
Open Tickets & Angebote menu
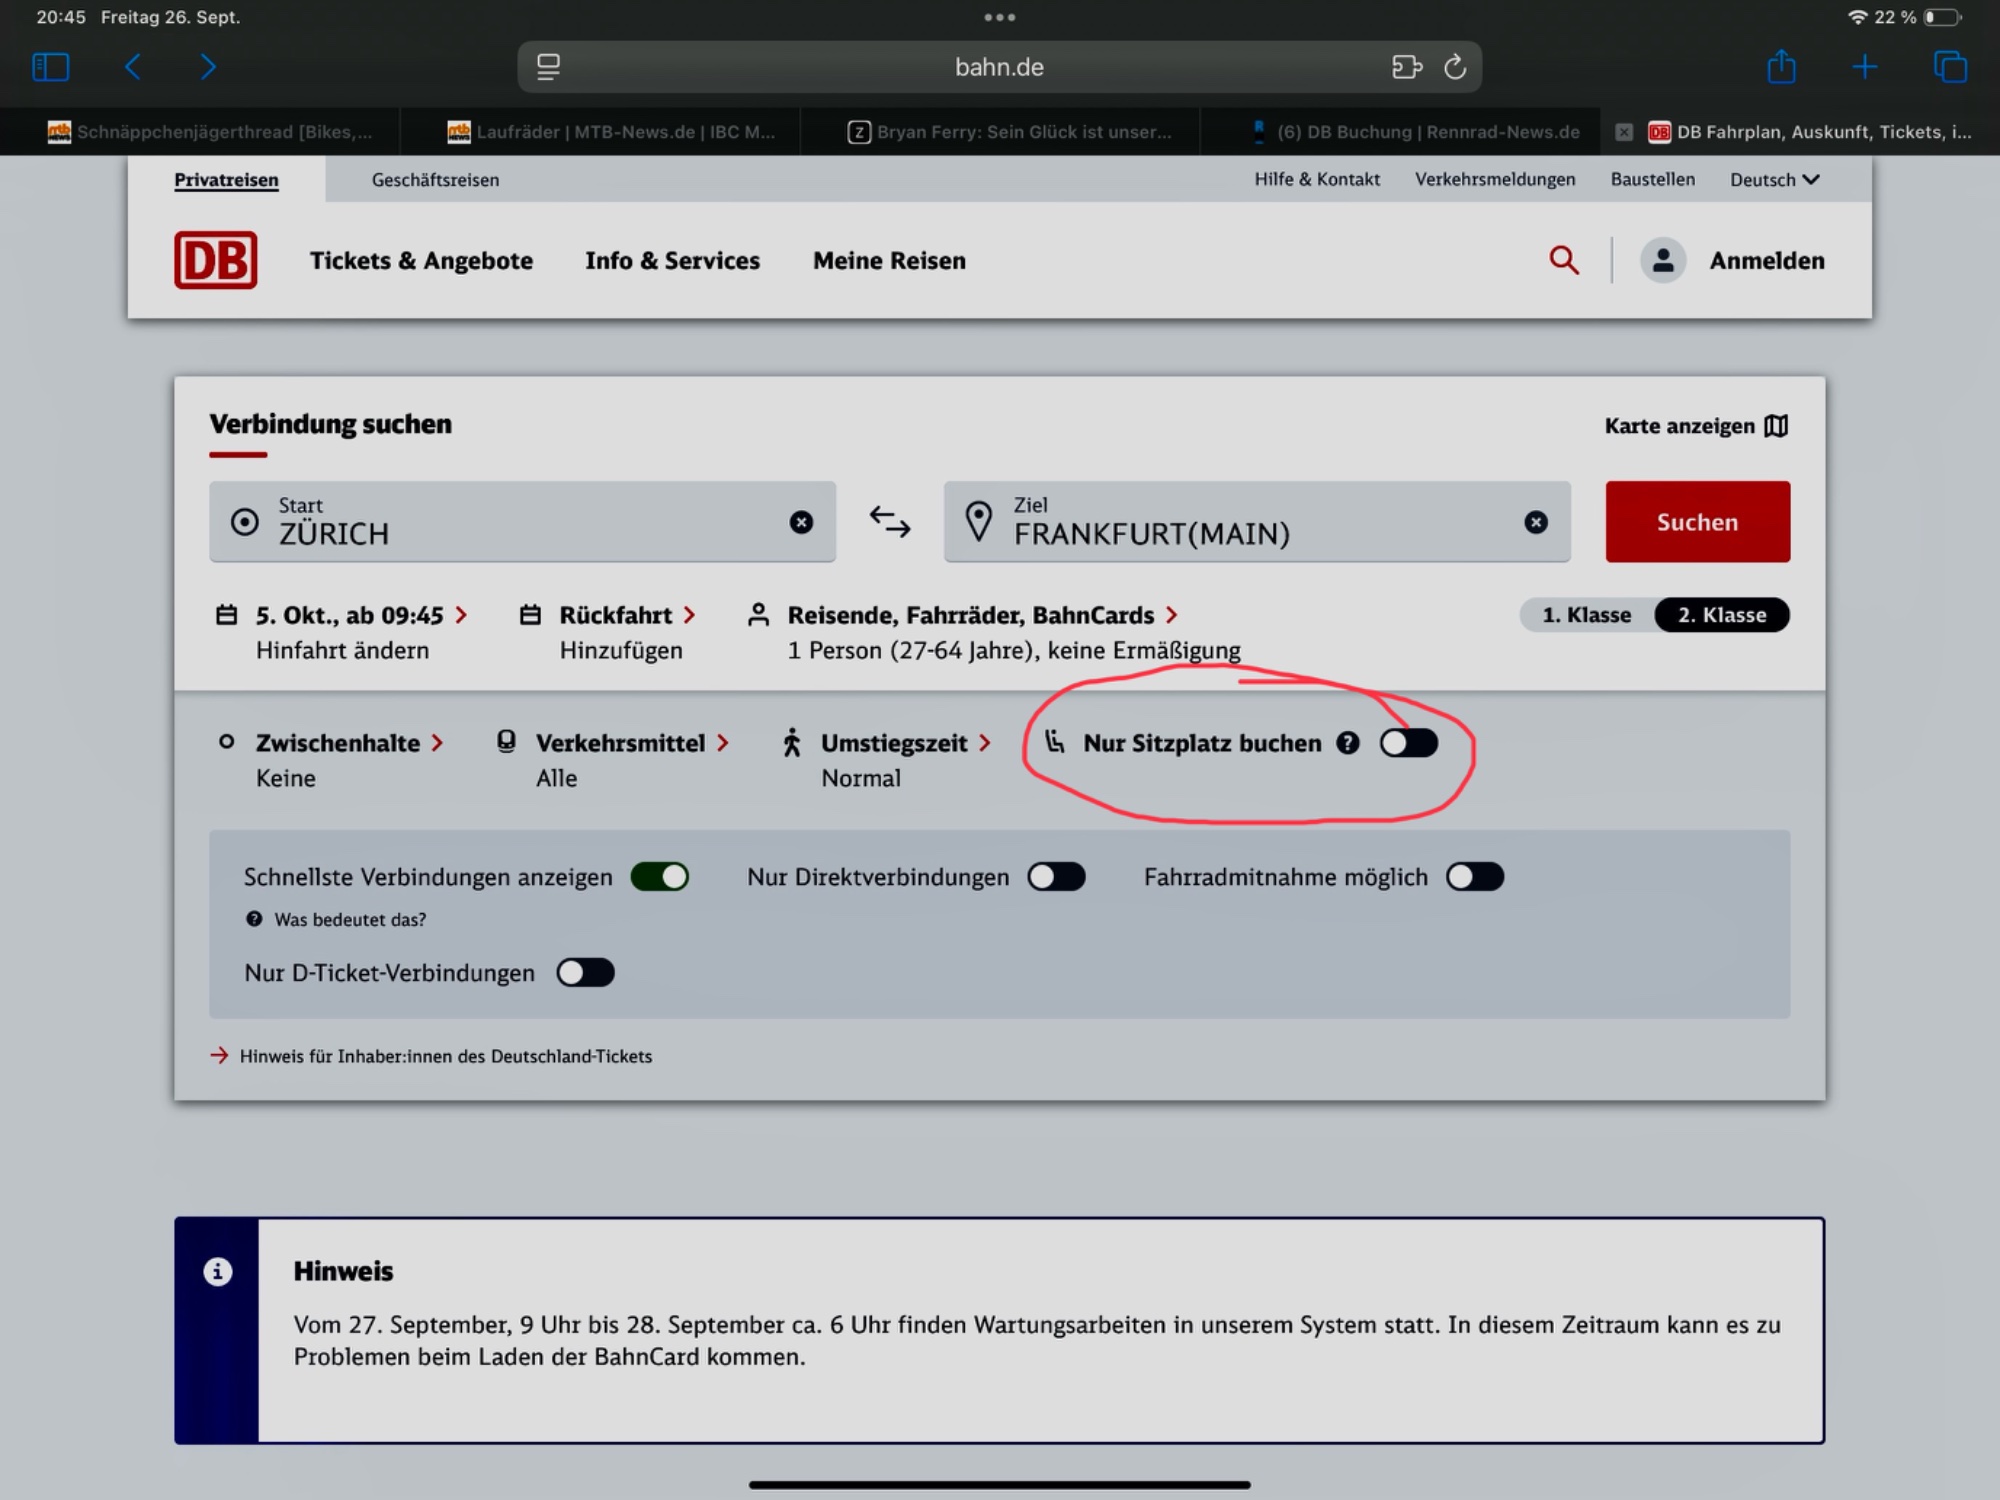[421, 260]
